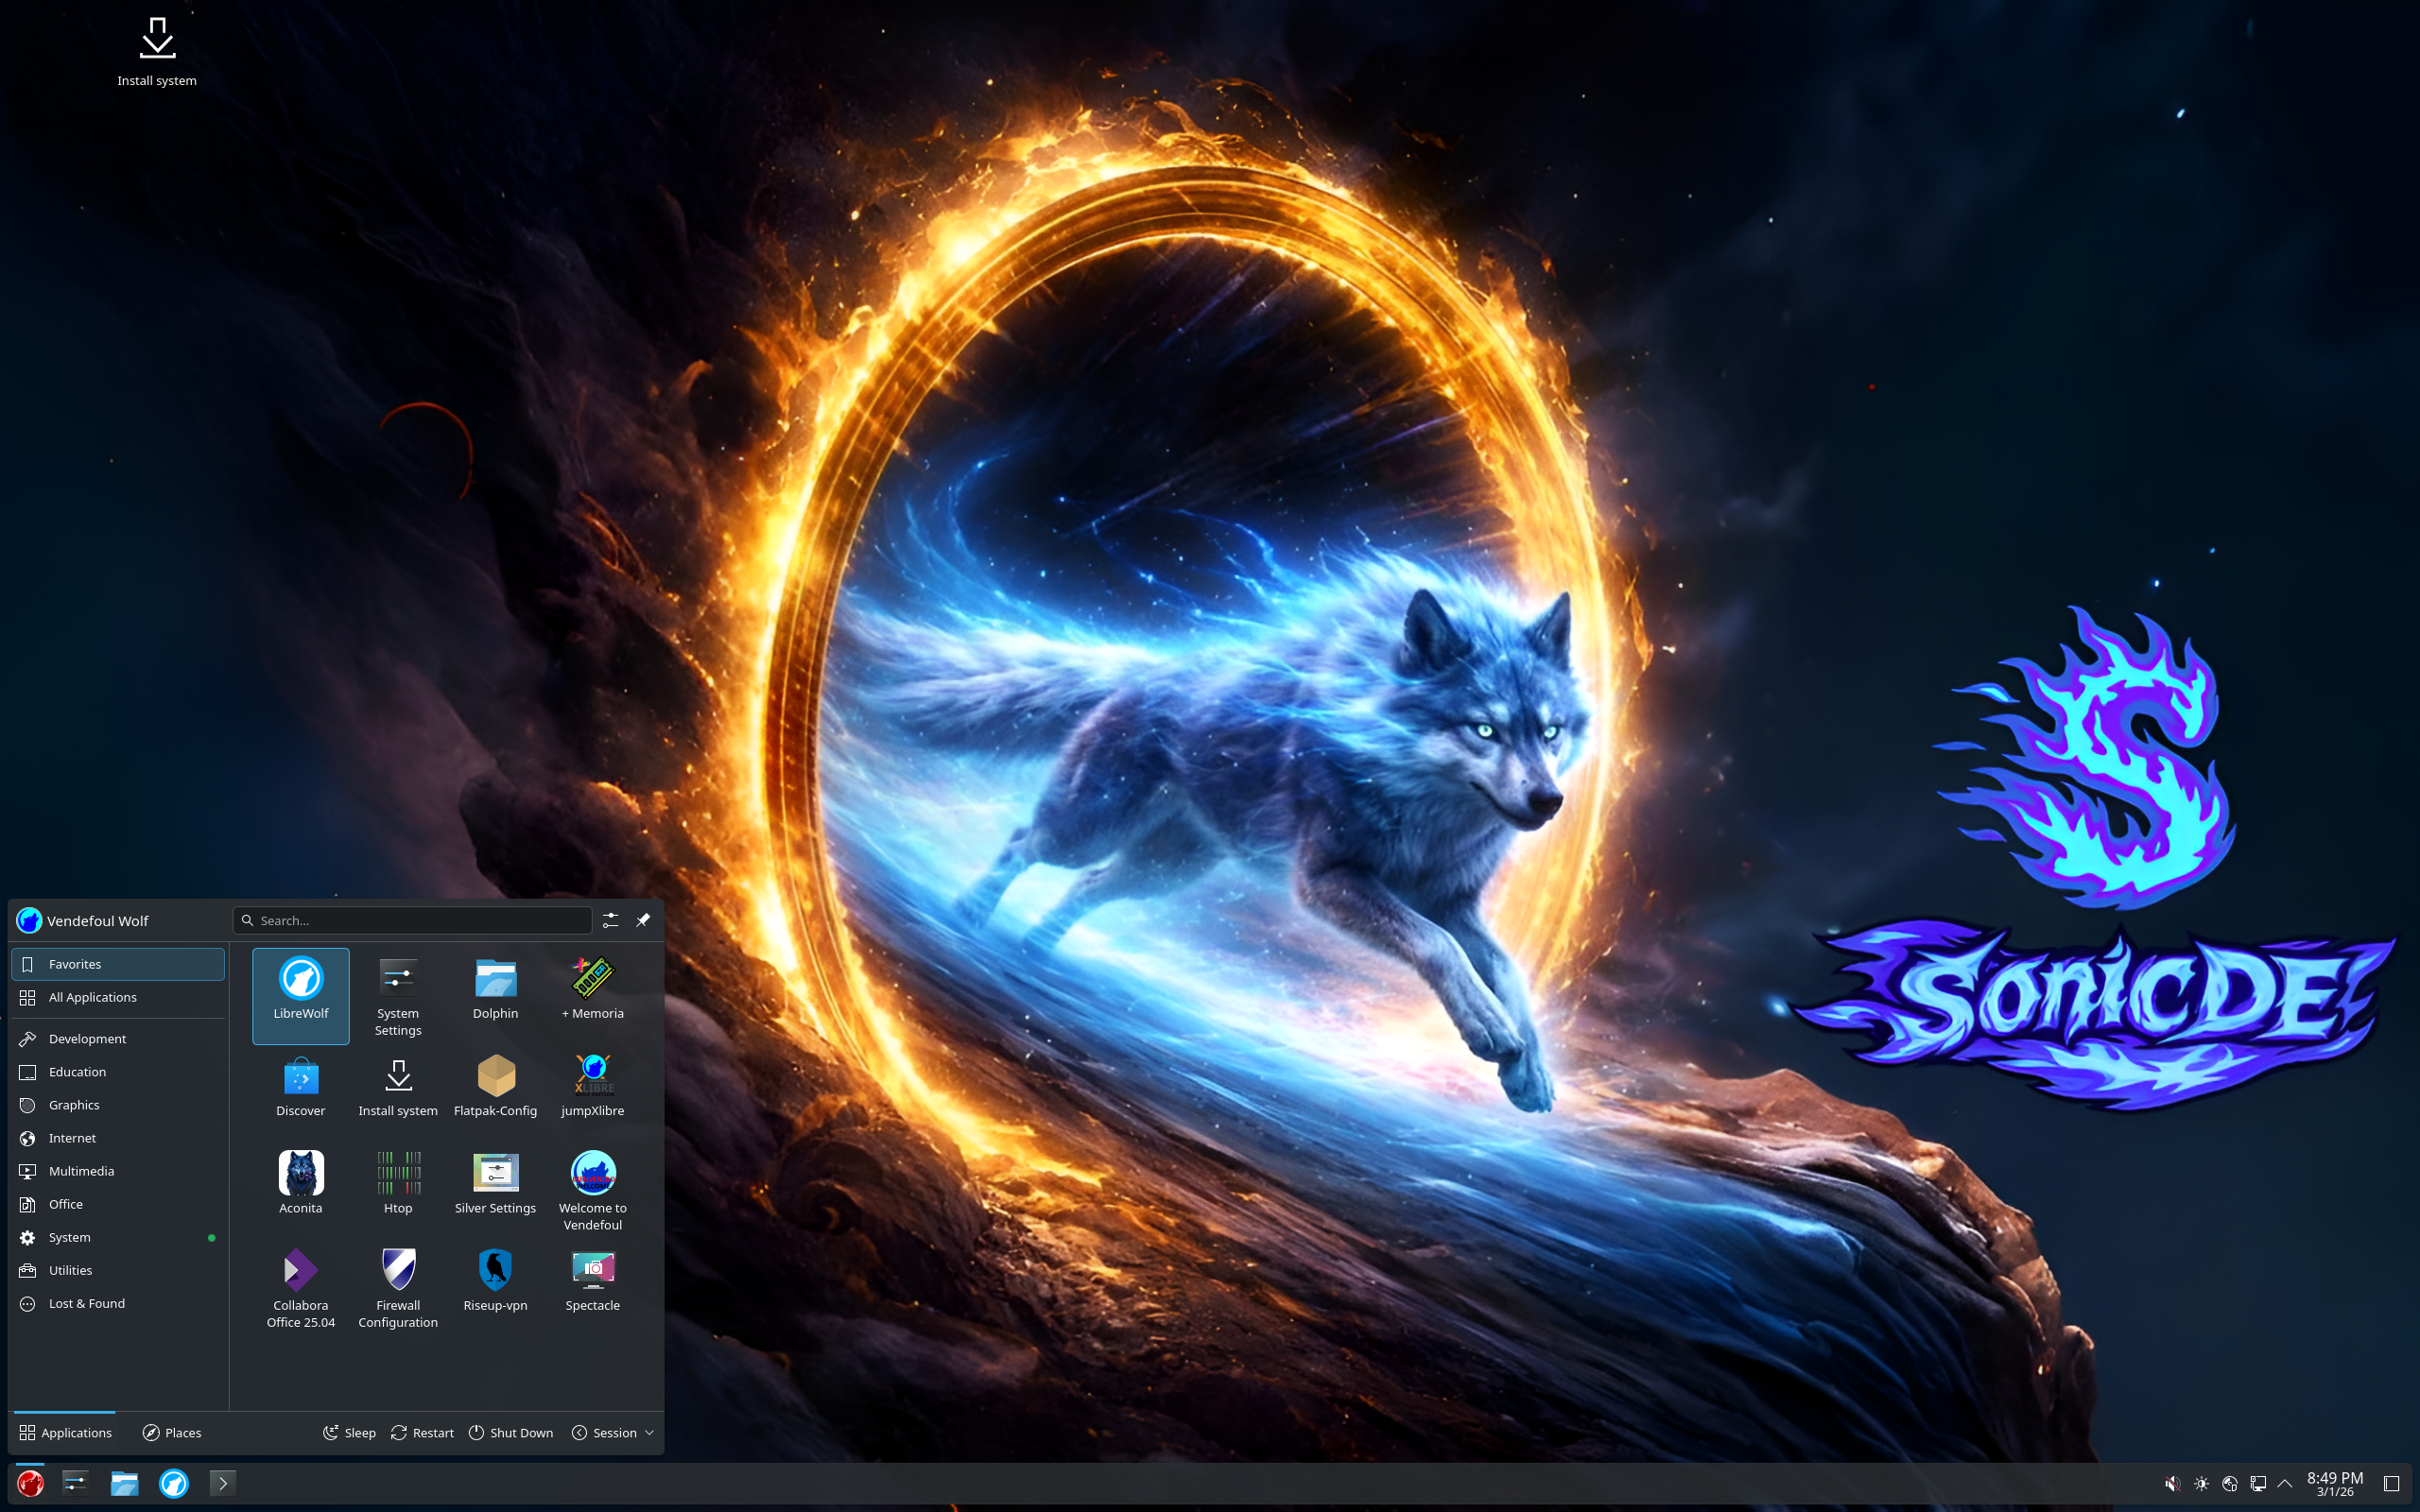Open Aconita wolf icon app
Screen dimensions: 2420x1512
point(300,1183)
